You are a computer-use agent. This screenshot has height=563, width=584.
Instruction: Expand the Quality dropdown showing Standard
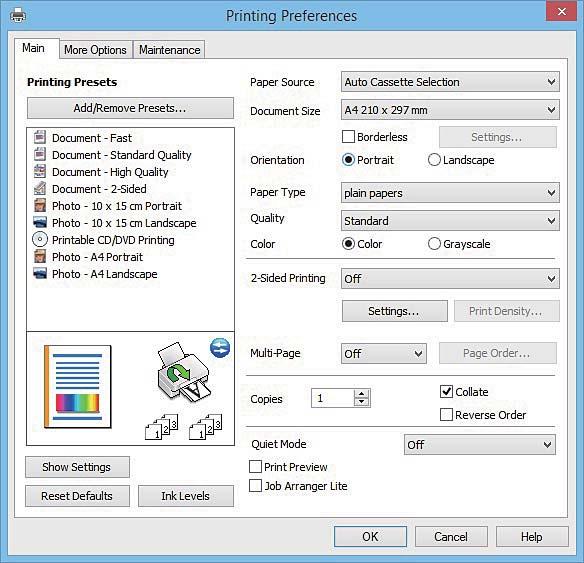(x=450, y=220)
